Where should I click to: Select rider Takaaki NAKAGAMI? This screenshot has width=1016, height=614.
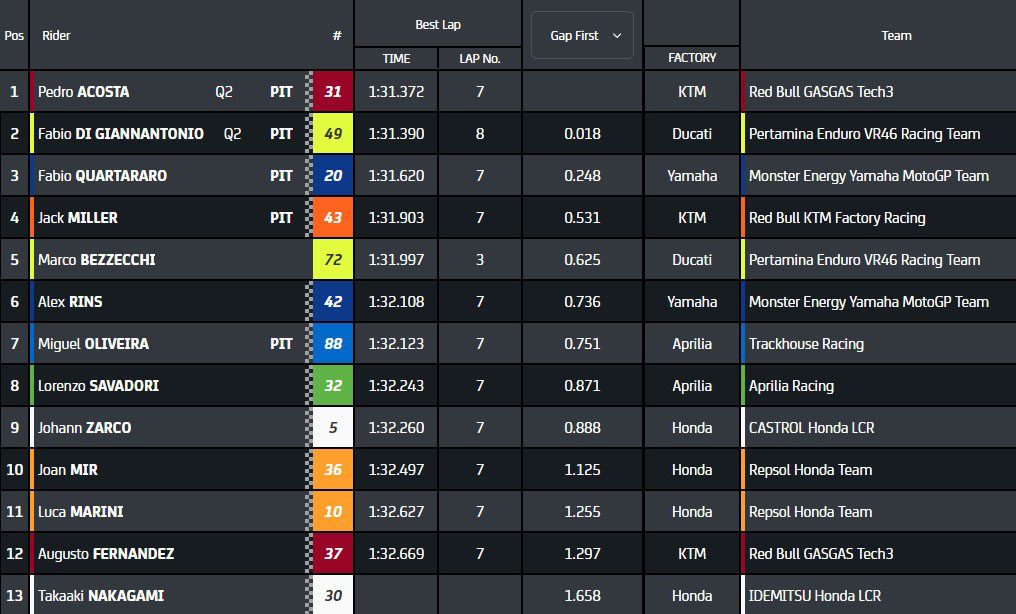click(x=100, y=596)
